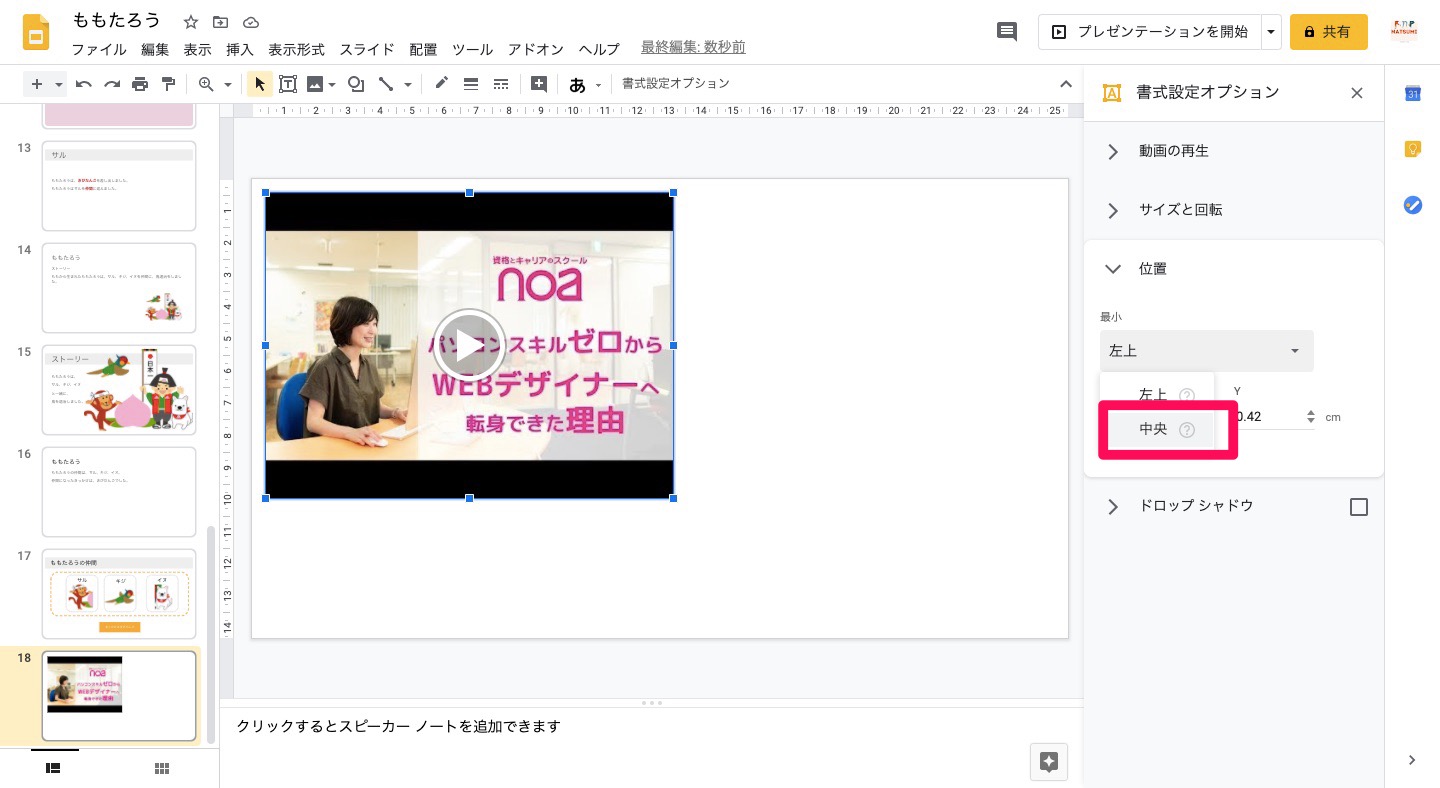Click プレゼンテーションを開始 button

pyautogui.click(x=1149, y=32)
